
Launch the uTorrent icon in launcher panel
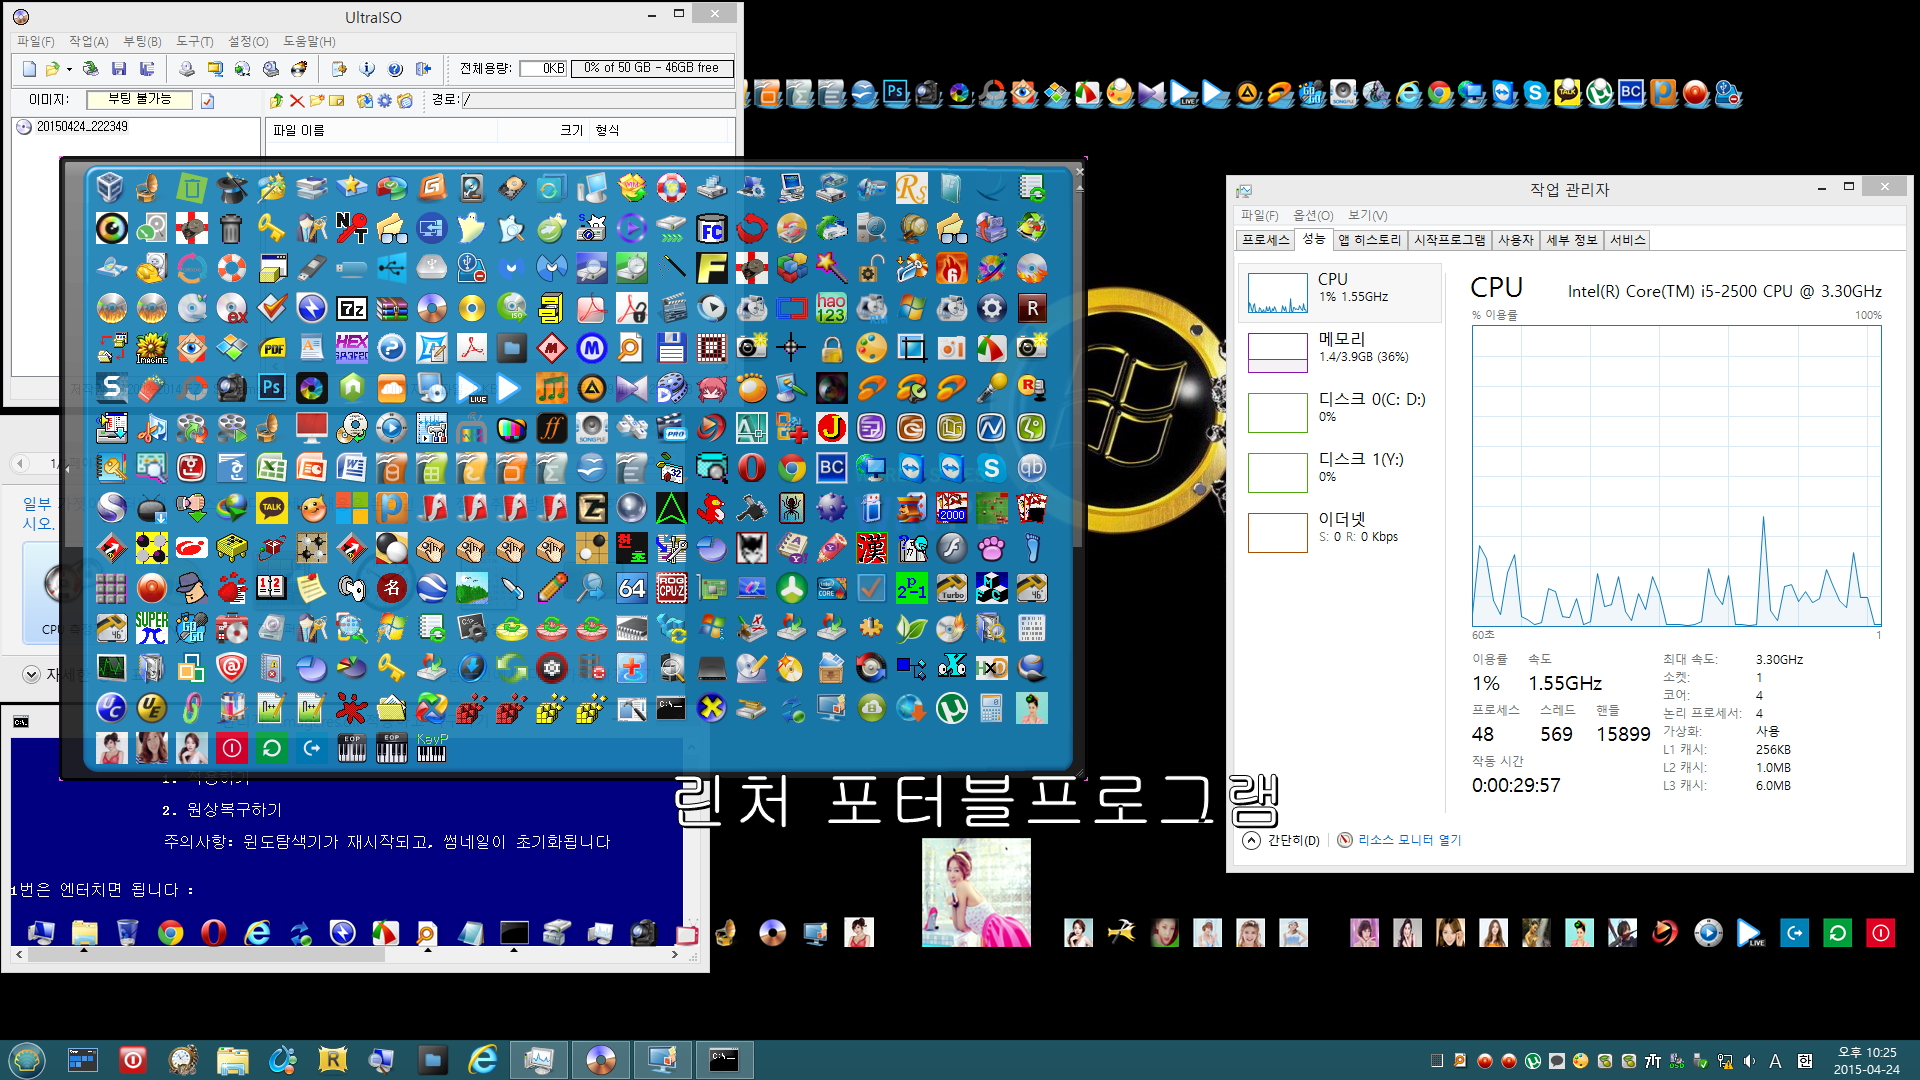tap(951, 708)
